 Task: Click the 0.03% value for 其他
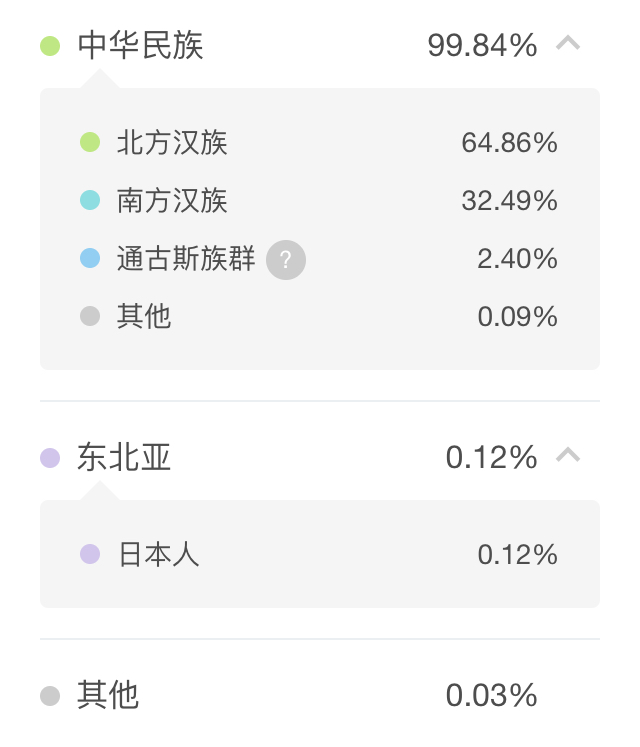tap(491, 696)
